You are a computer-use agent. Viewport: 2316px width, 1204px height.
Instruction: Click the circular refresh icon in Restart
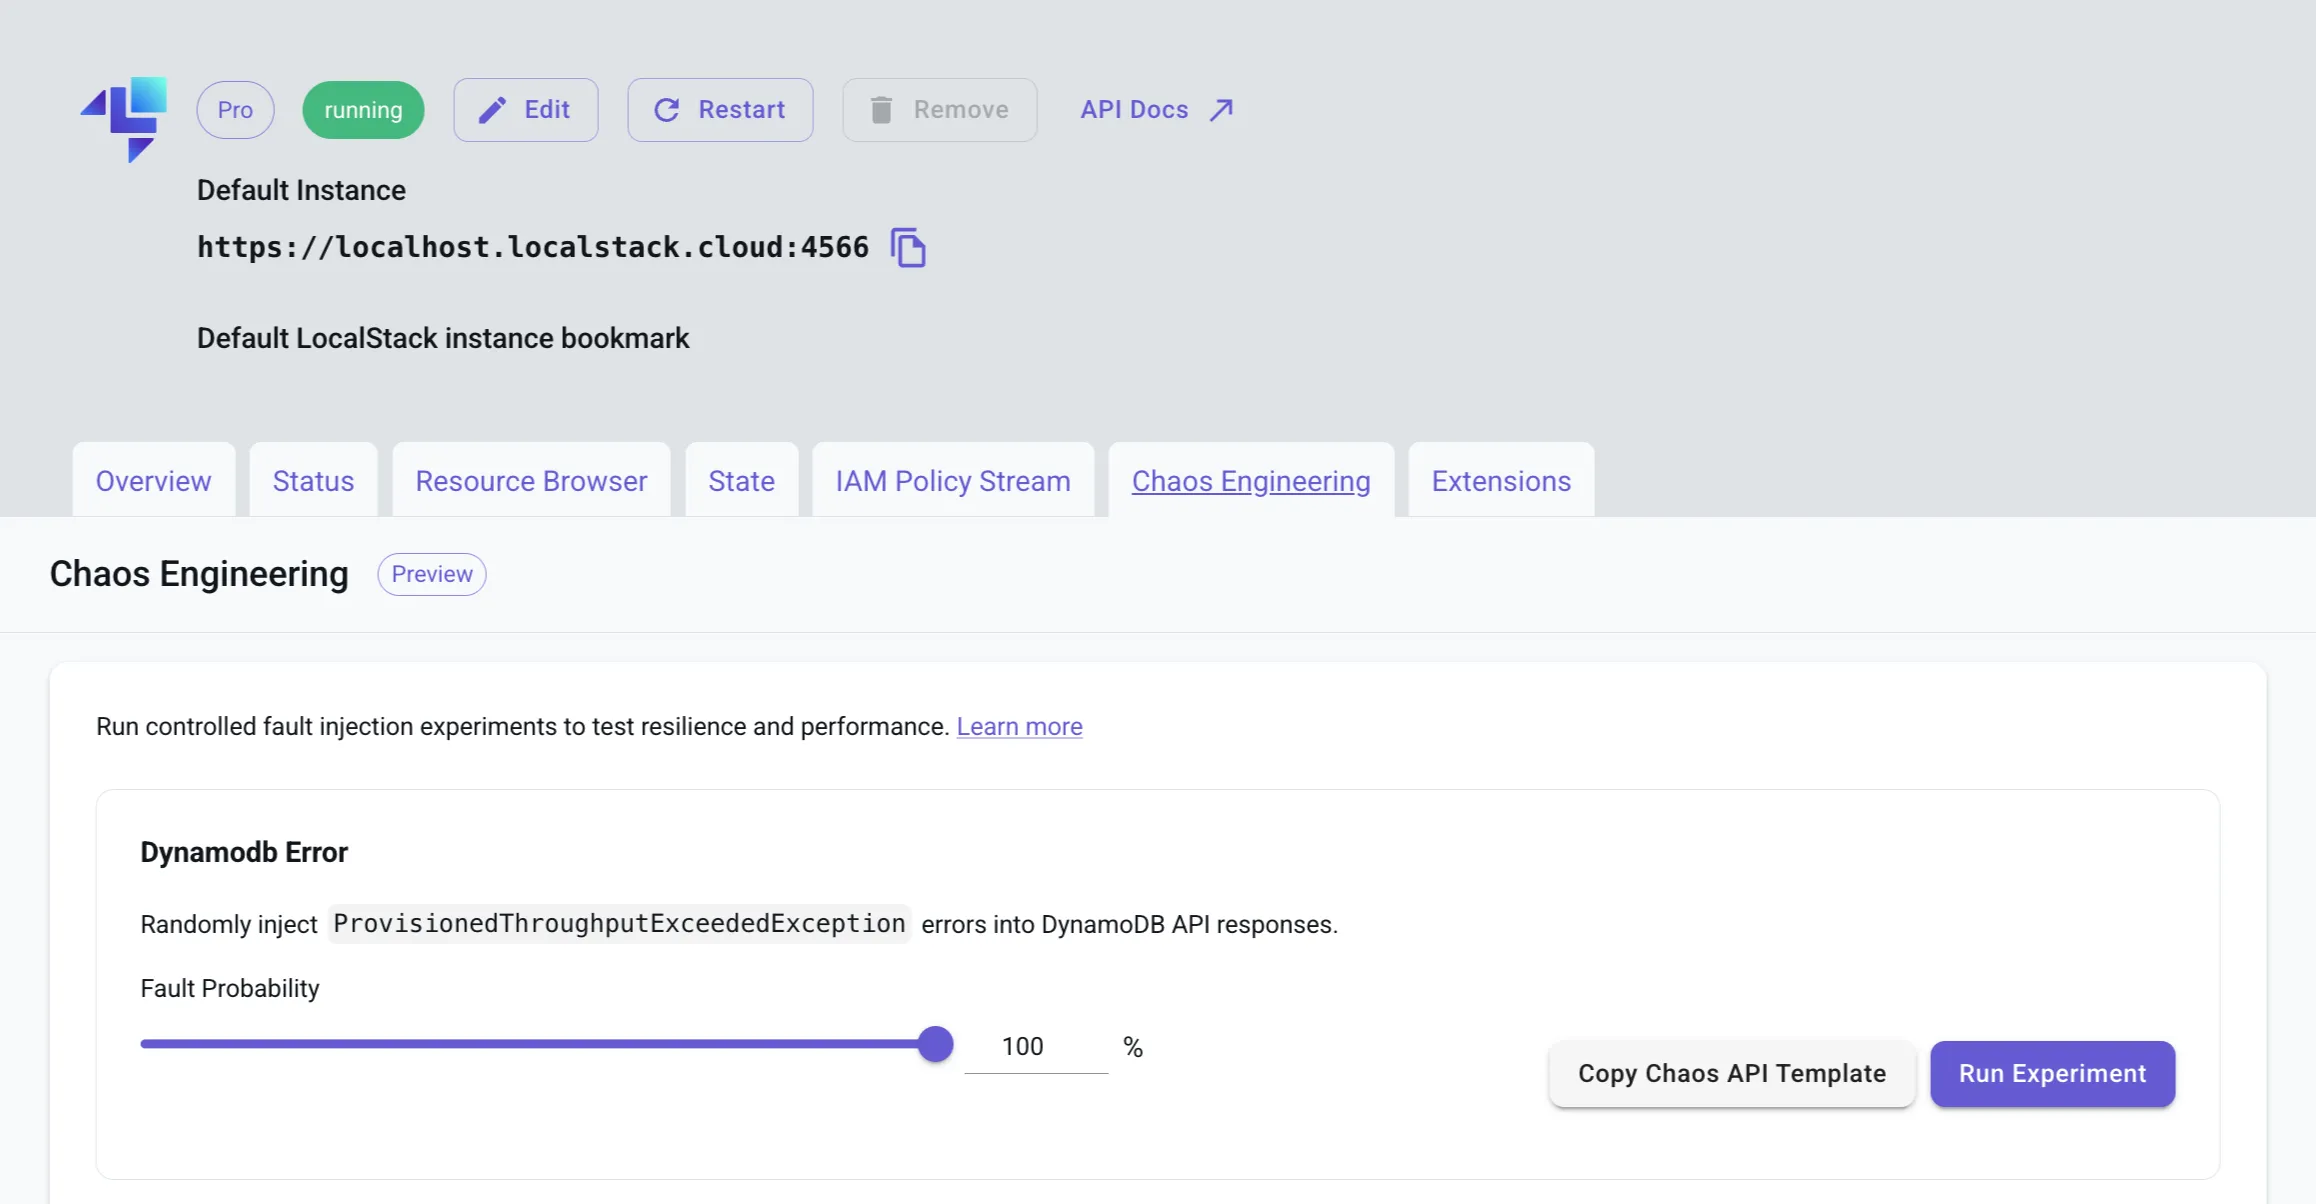(668, 110)
